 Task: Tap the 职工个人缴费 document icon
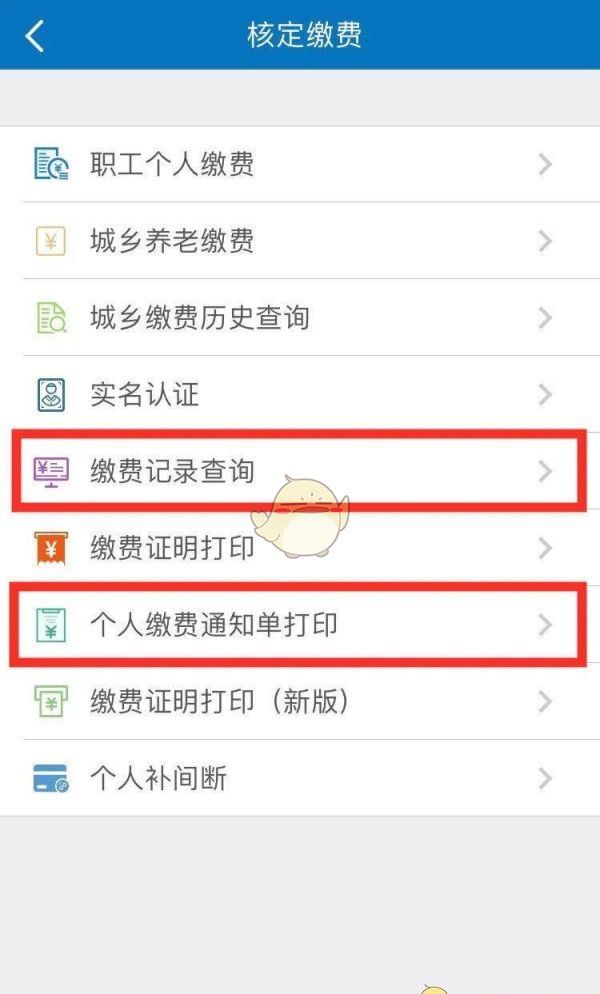tap(51, 164)
